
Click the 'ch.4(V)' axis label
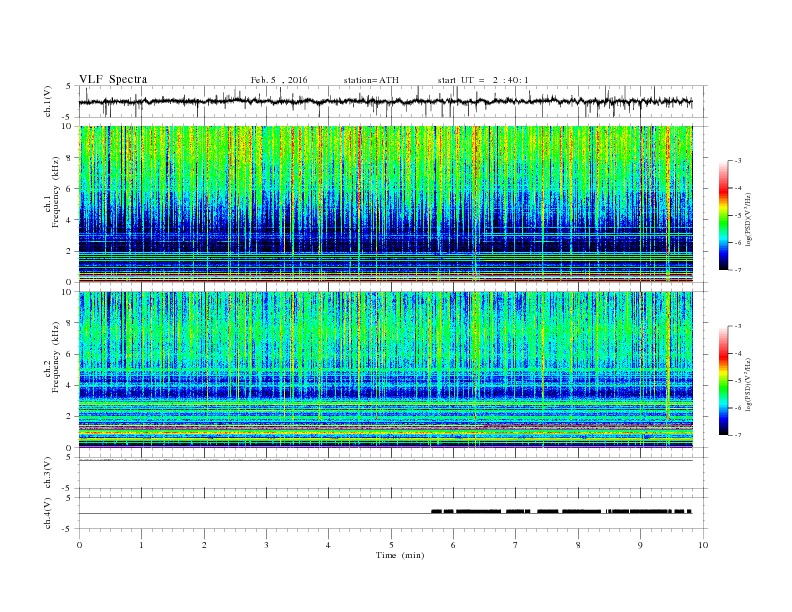[48, 514]
